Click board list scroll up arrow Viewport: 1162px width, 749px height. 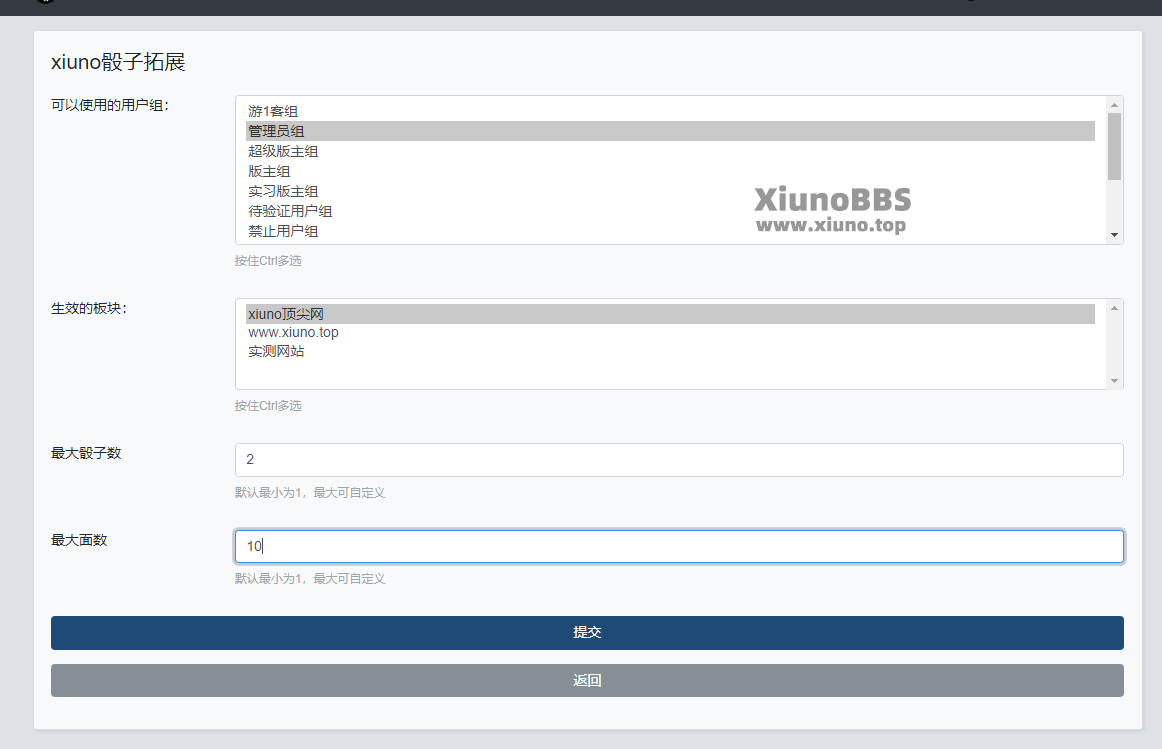point(1114,307)
